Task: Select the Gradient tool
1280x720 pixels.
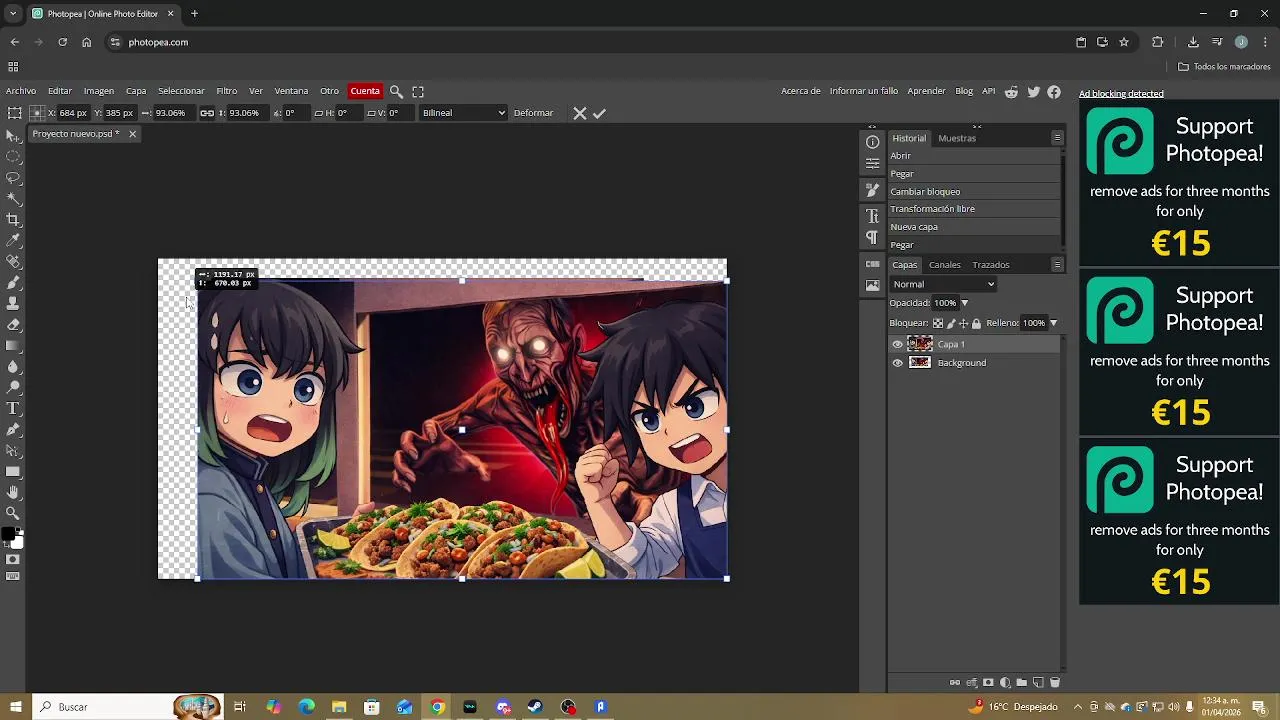Action: 13,345
